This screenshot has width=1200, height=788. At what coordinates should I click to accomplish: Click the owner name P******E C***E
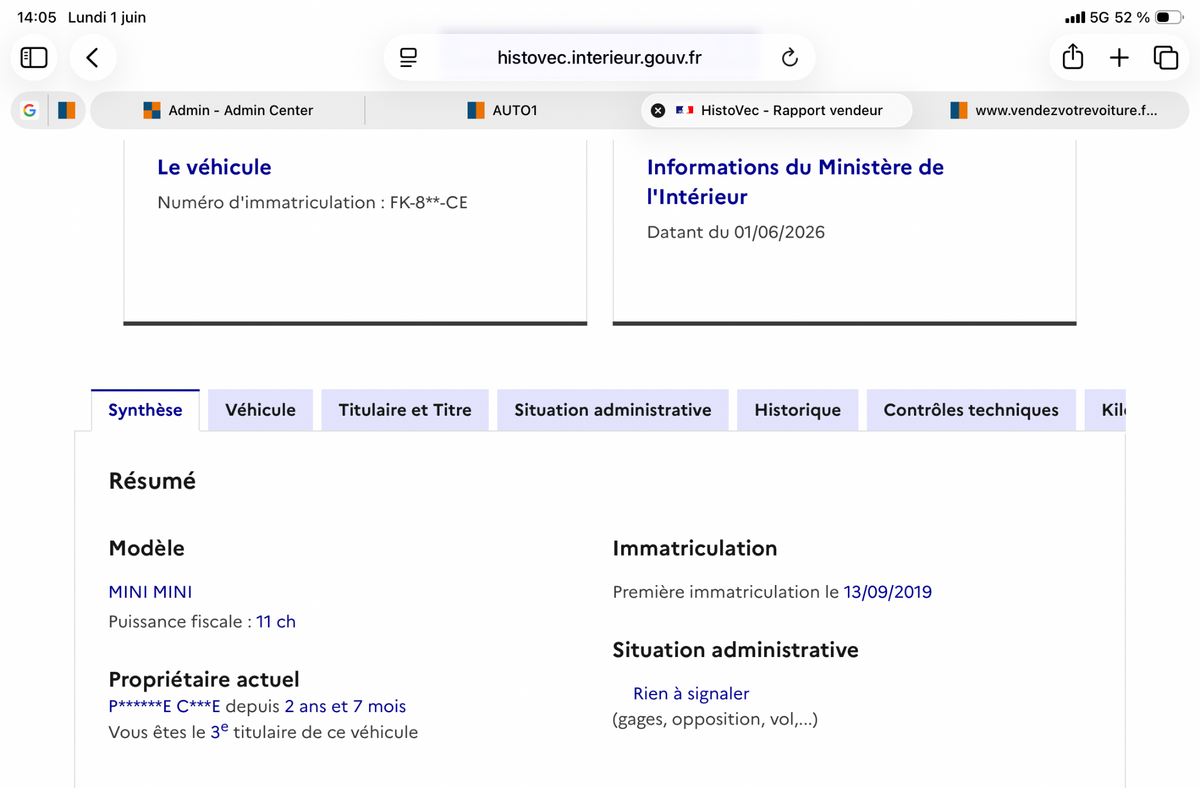click(164, 707)
